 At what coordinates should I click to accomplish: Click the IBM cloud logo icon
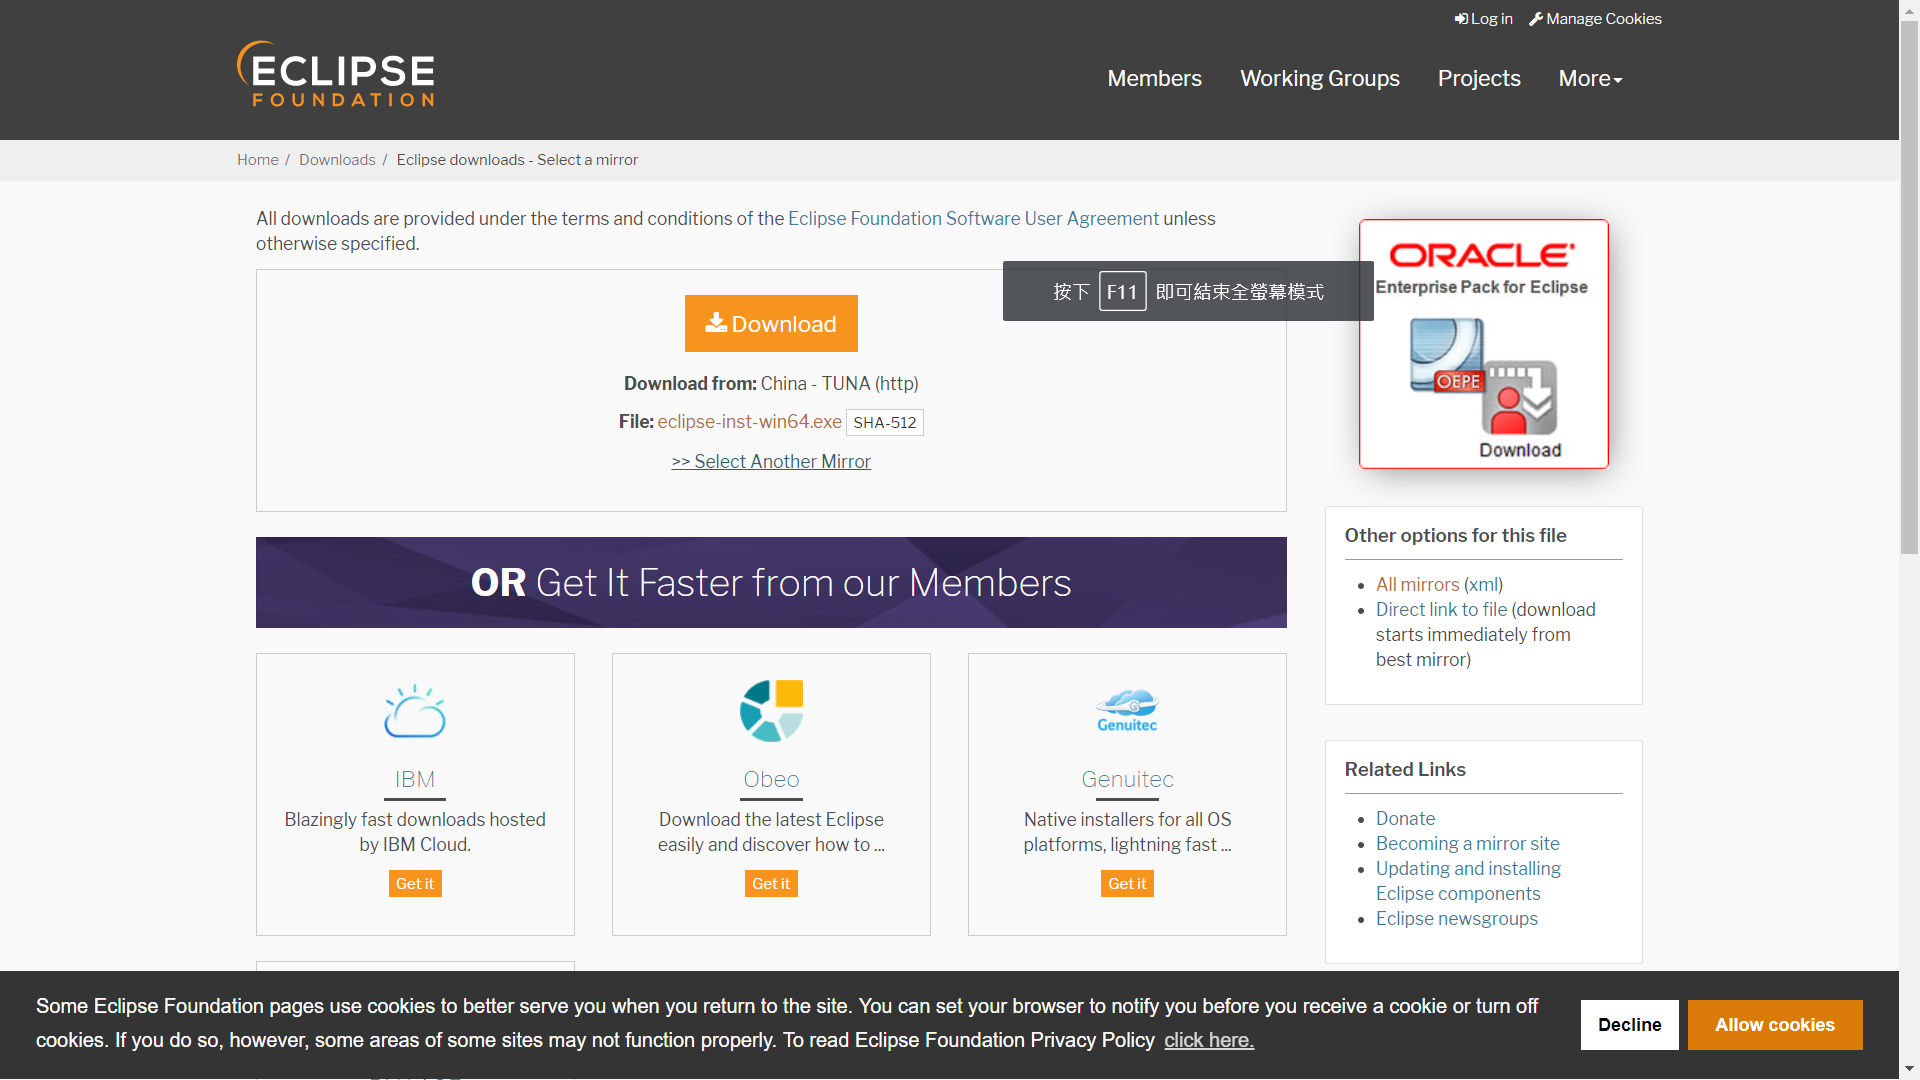pos(415,711)
